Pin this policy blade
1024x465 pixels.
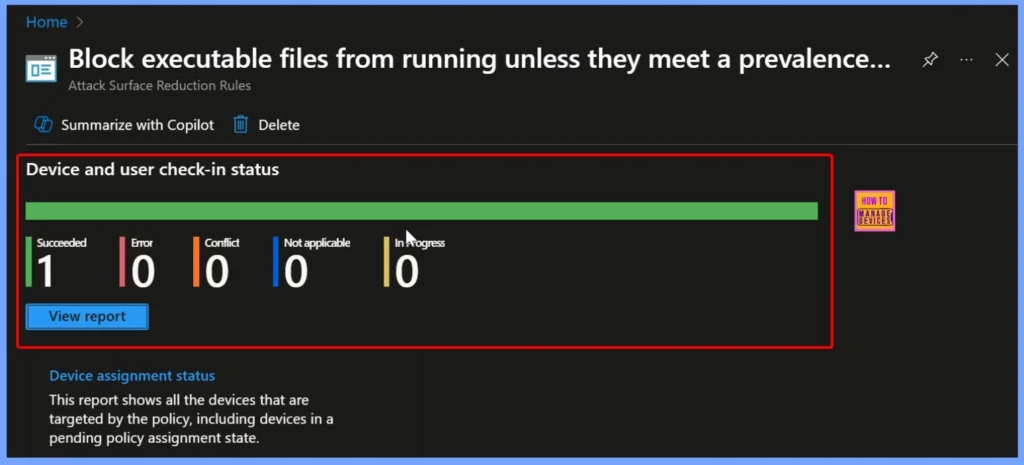pyautogui.click(x=930, y=60)
